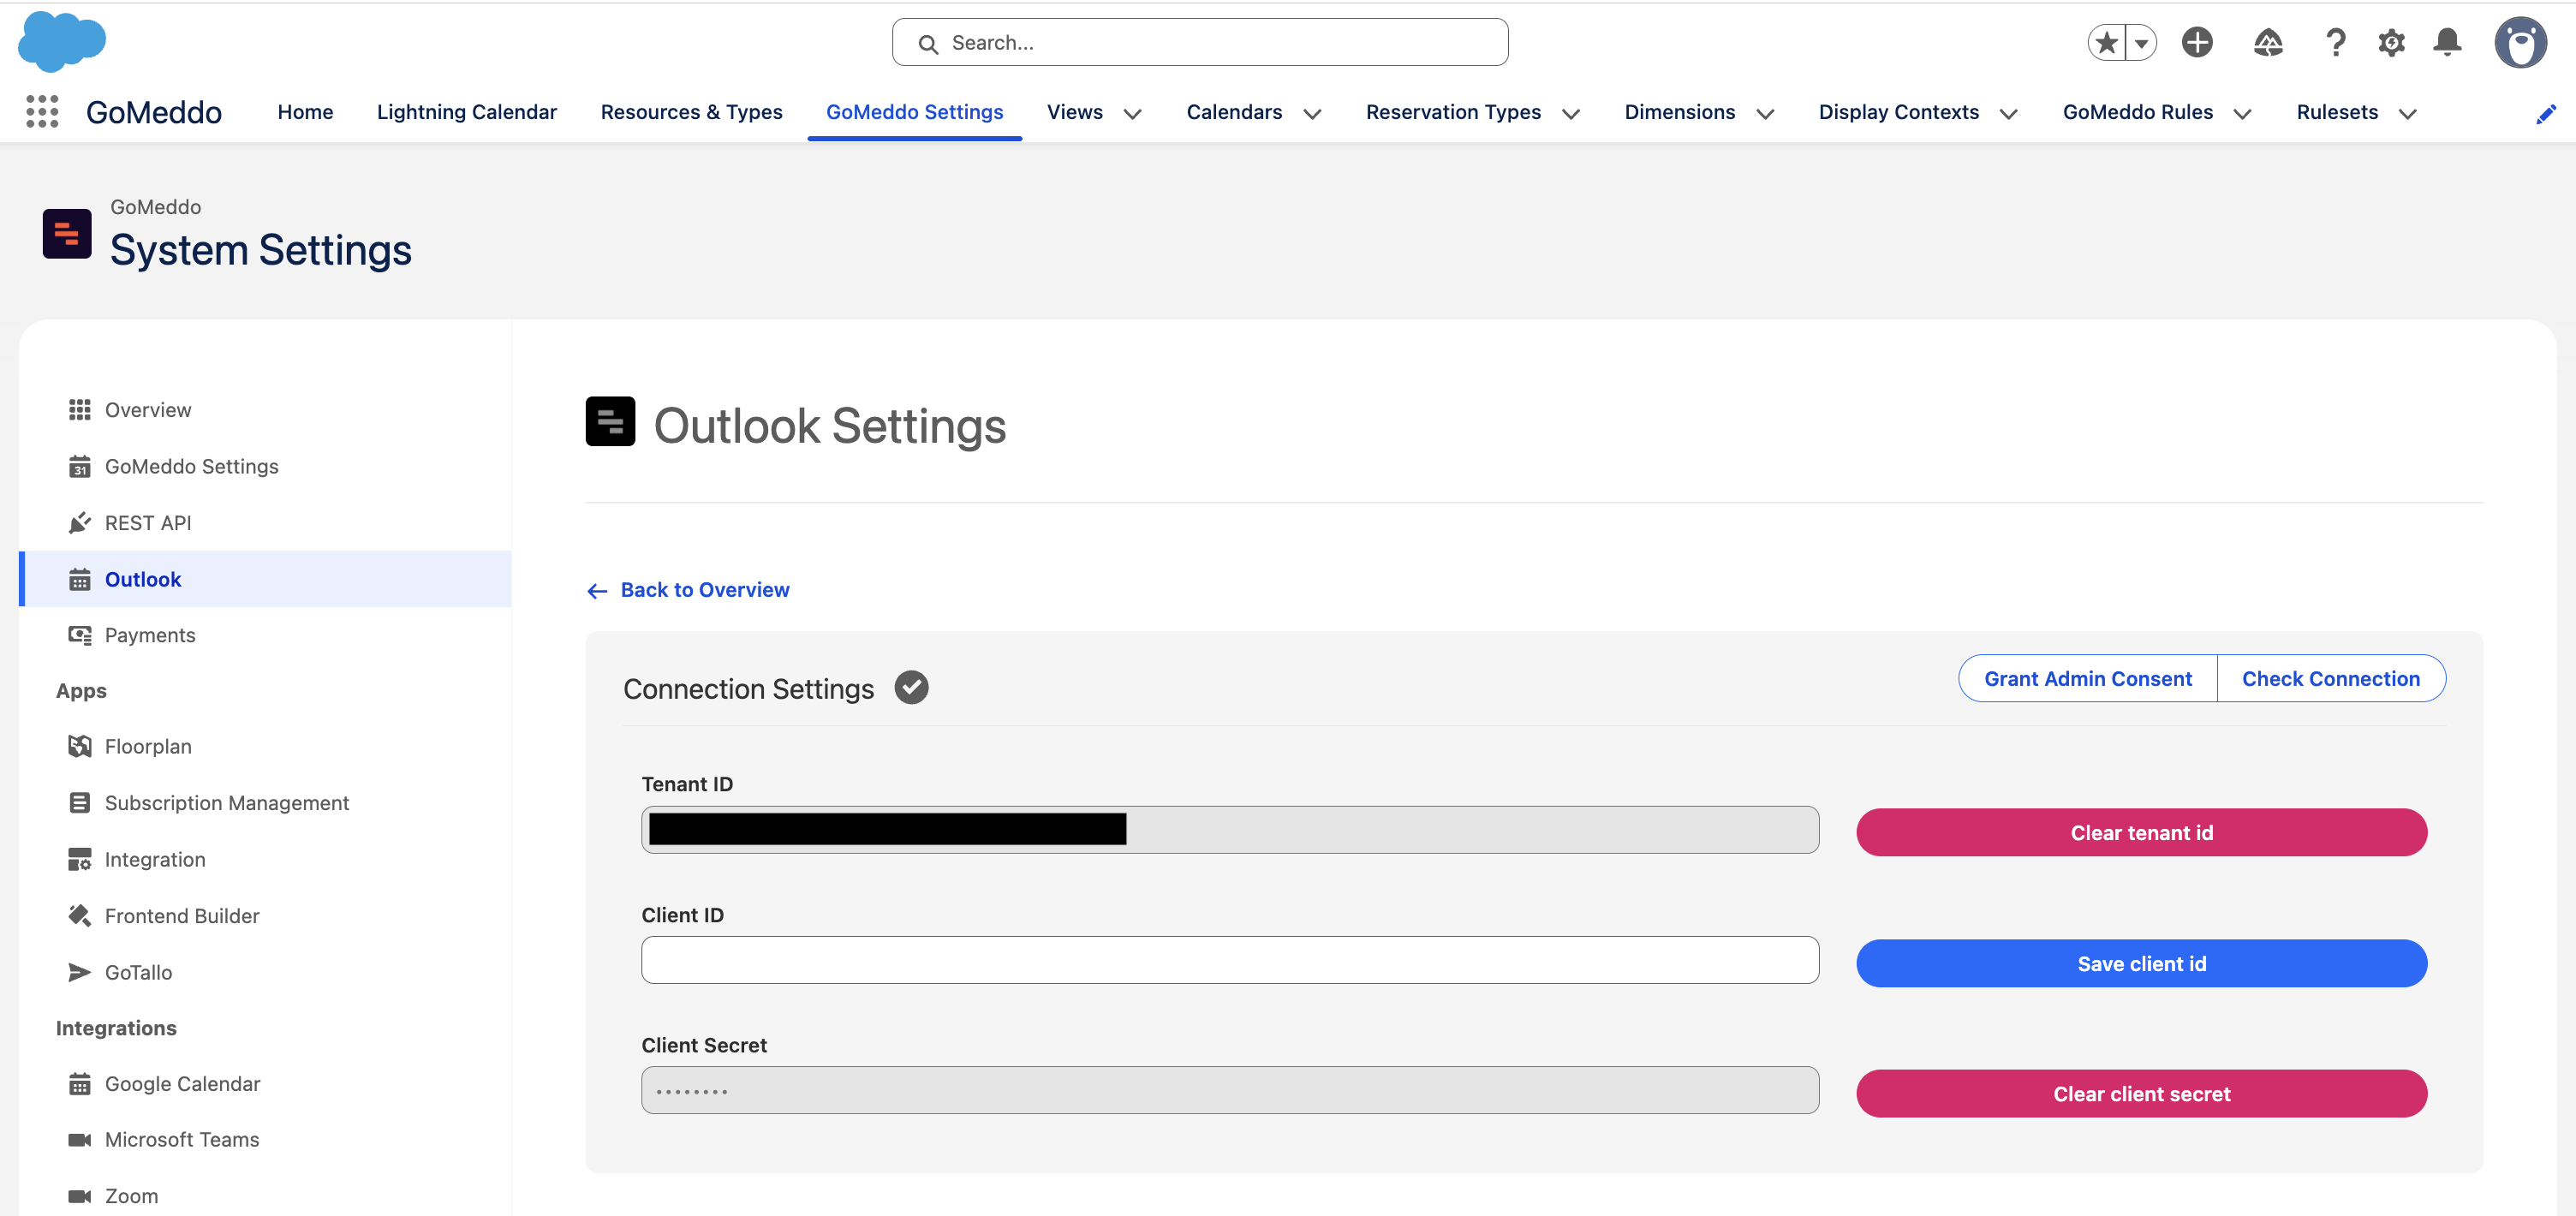
Task: Open the Frontend Builder sidebar label
Action: tap(182, 916)
